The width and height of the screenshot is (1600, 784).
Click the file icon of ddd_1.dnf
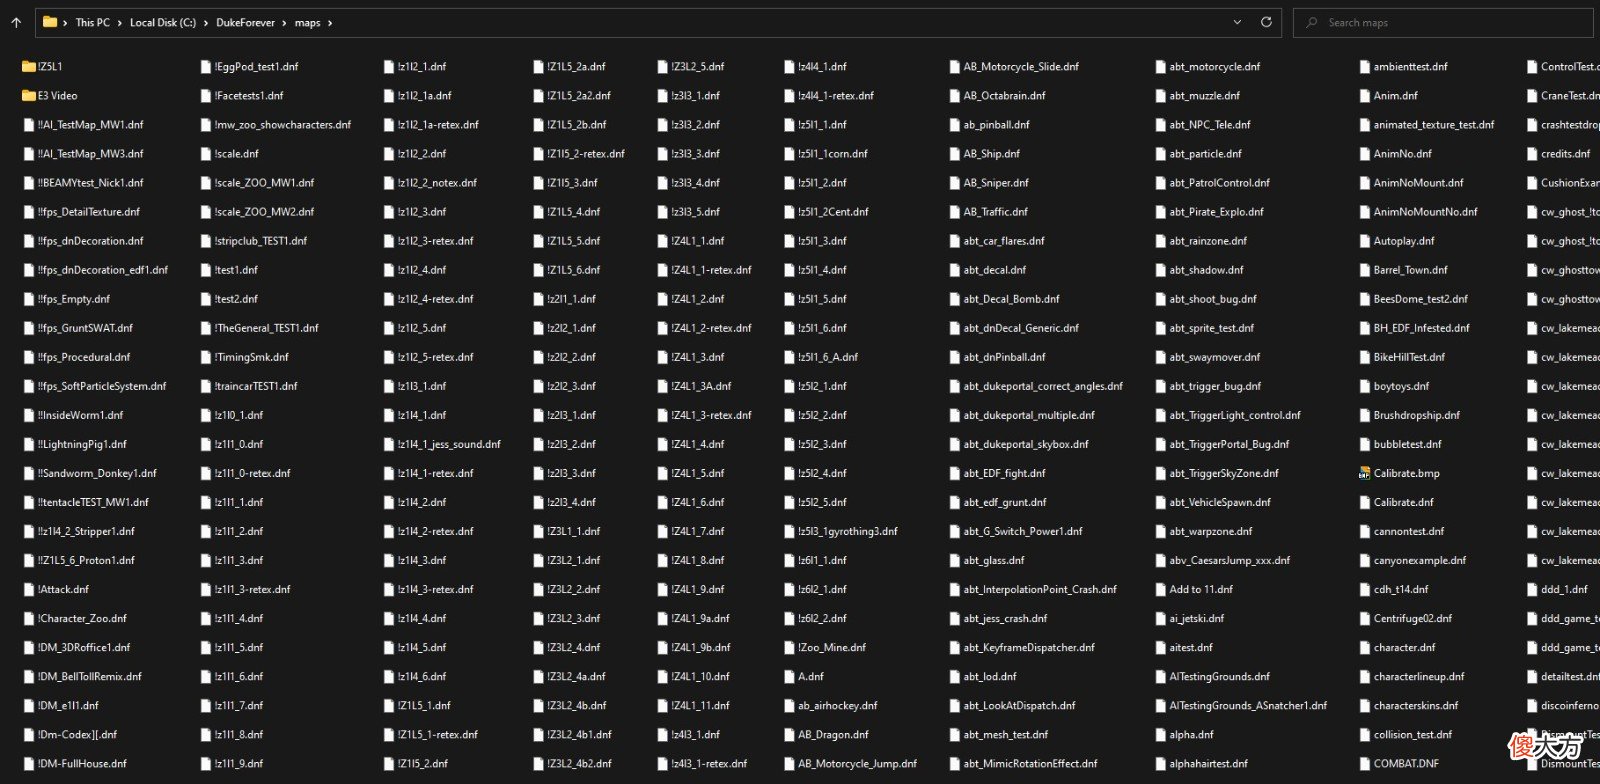point(1532,590)
